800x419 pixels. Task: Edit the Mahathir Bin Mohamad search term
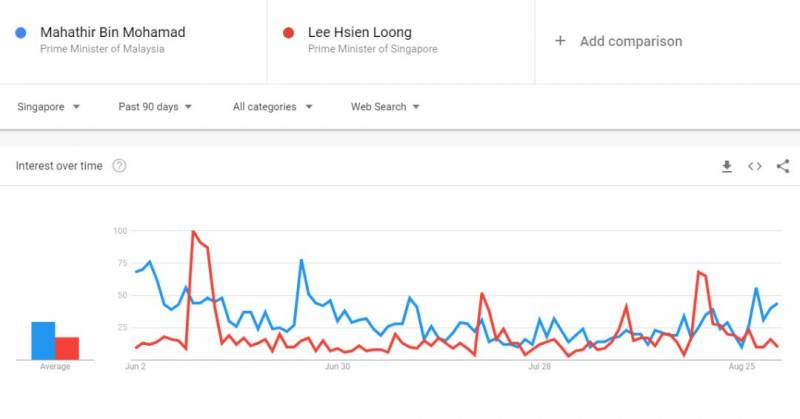[x=112, y=33]
